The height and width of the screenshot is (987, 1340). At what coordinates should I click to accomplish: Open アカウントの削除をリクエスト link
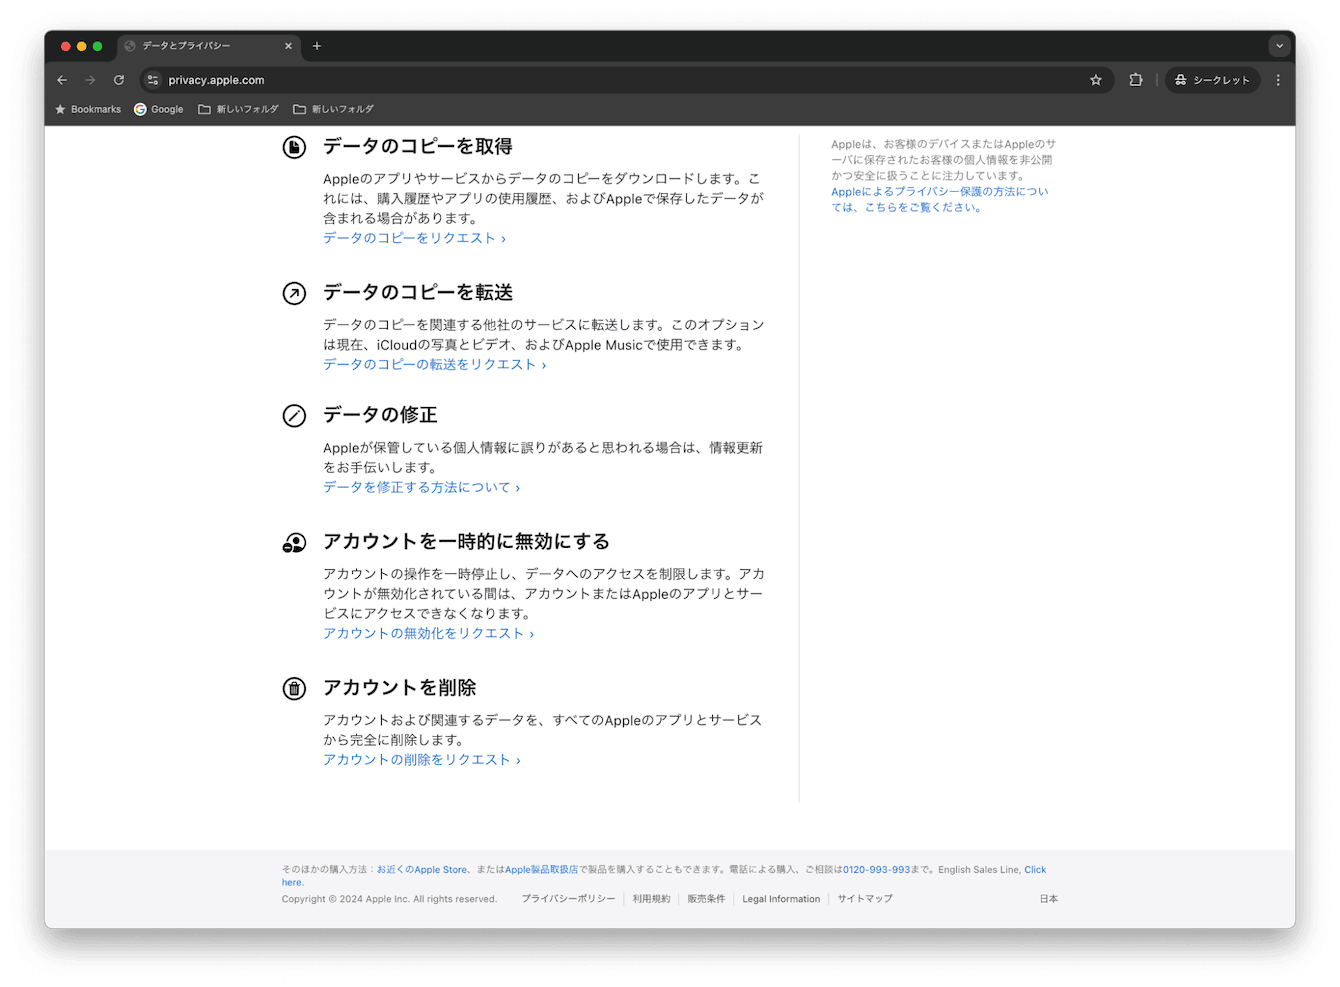(x=421, y=760)
